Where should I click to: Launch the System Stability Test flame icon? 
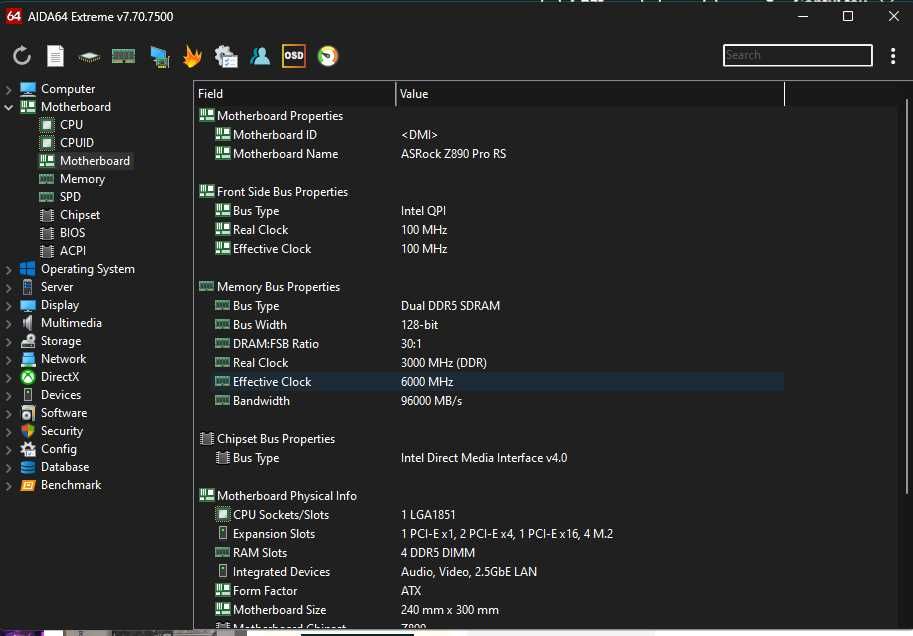point(192,56)
